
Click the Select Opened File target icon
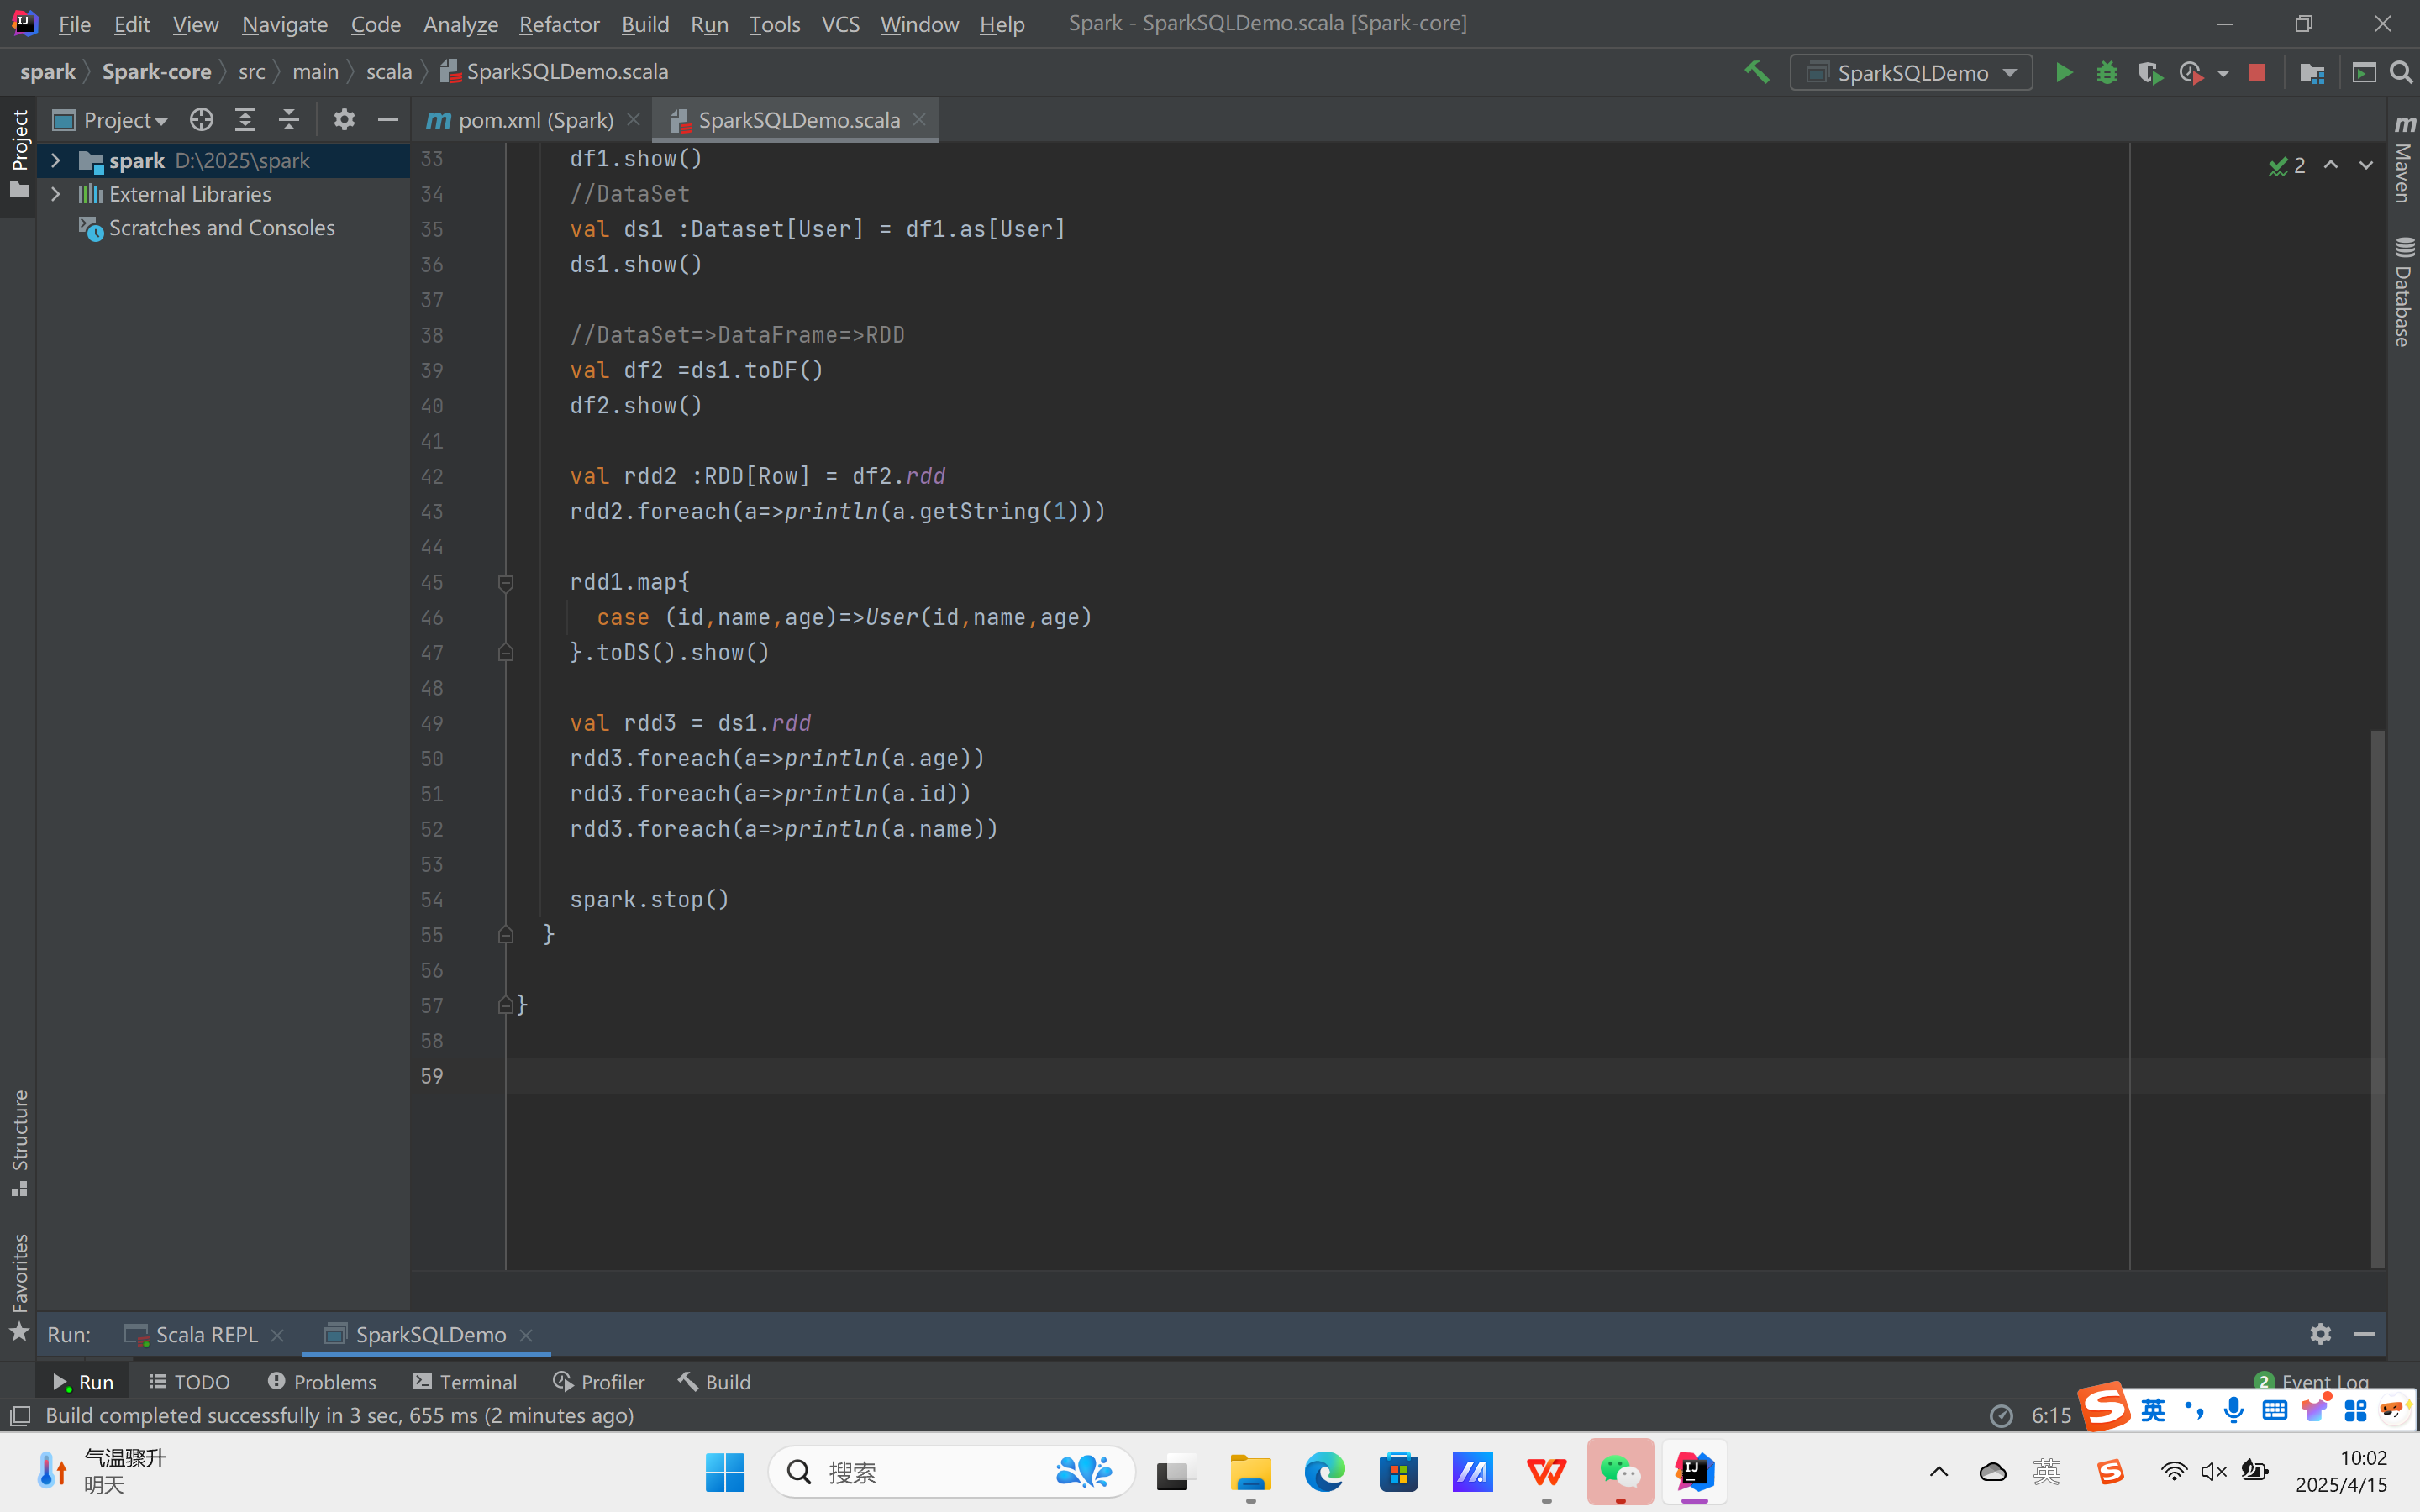pyautogui.click(x=201, y=120)
